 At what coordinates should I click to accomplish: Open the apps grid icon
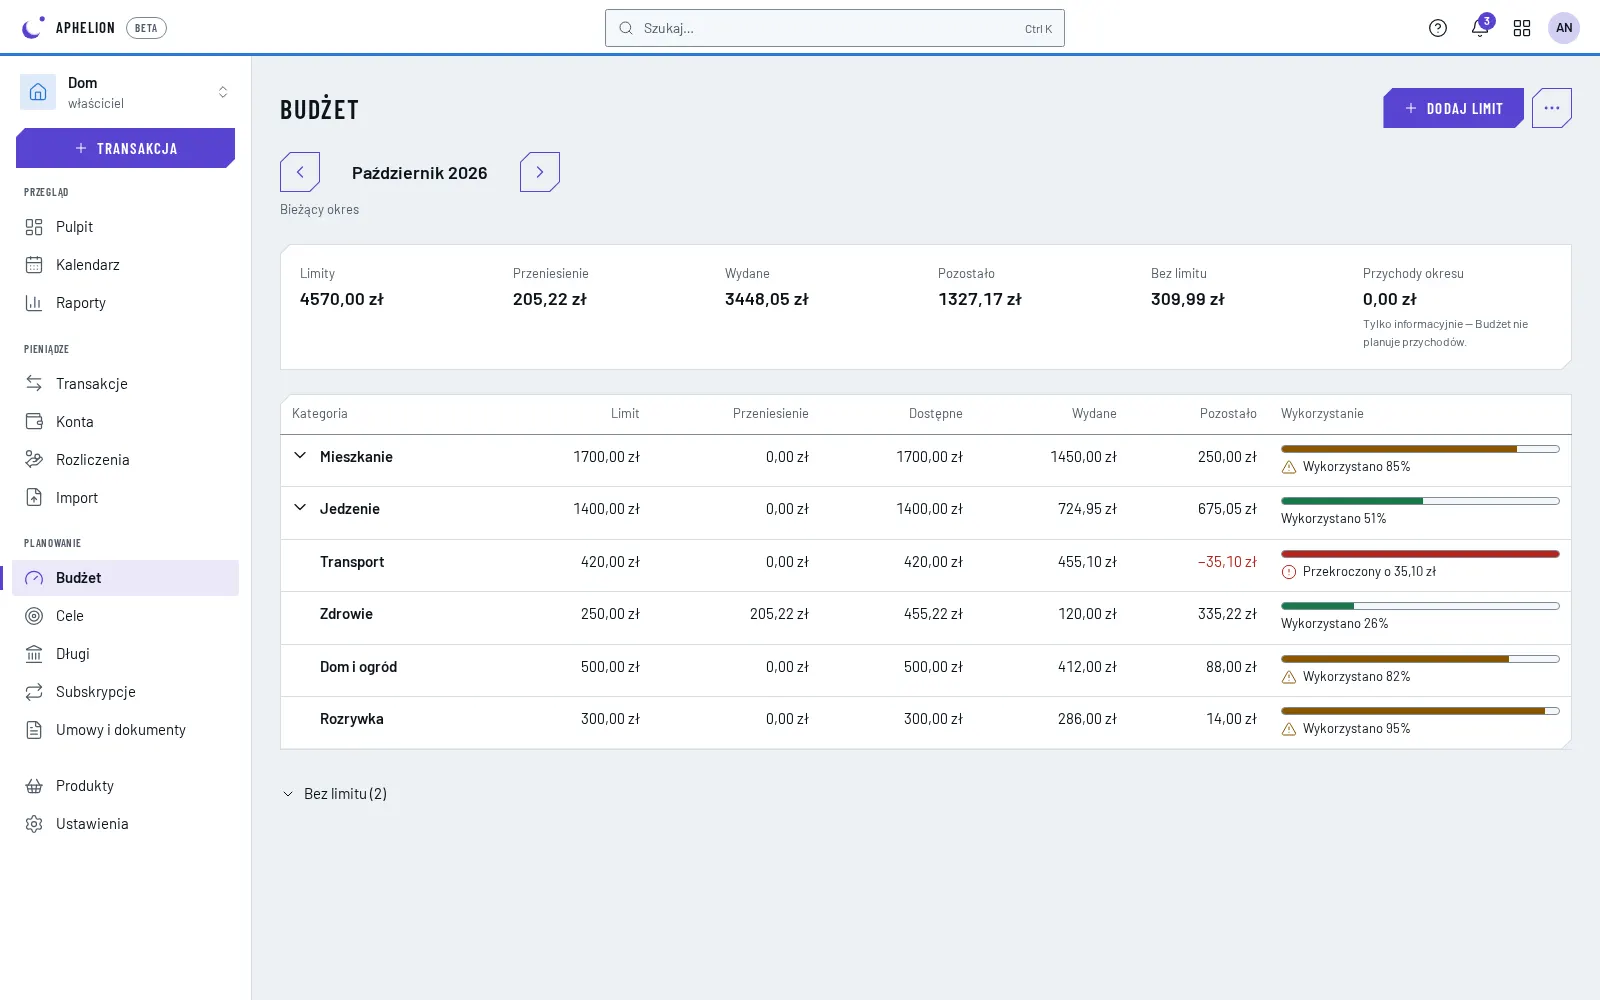click(1522, 28)
